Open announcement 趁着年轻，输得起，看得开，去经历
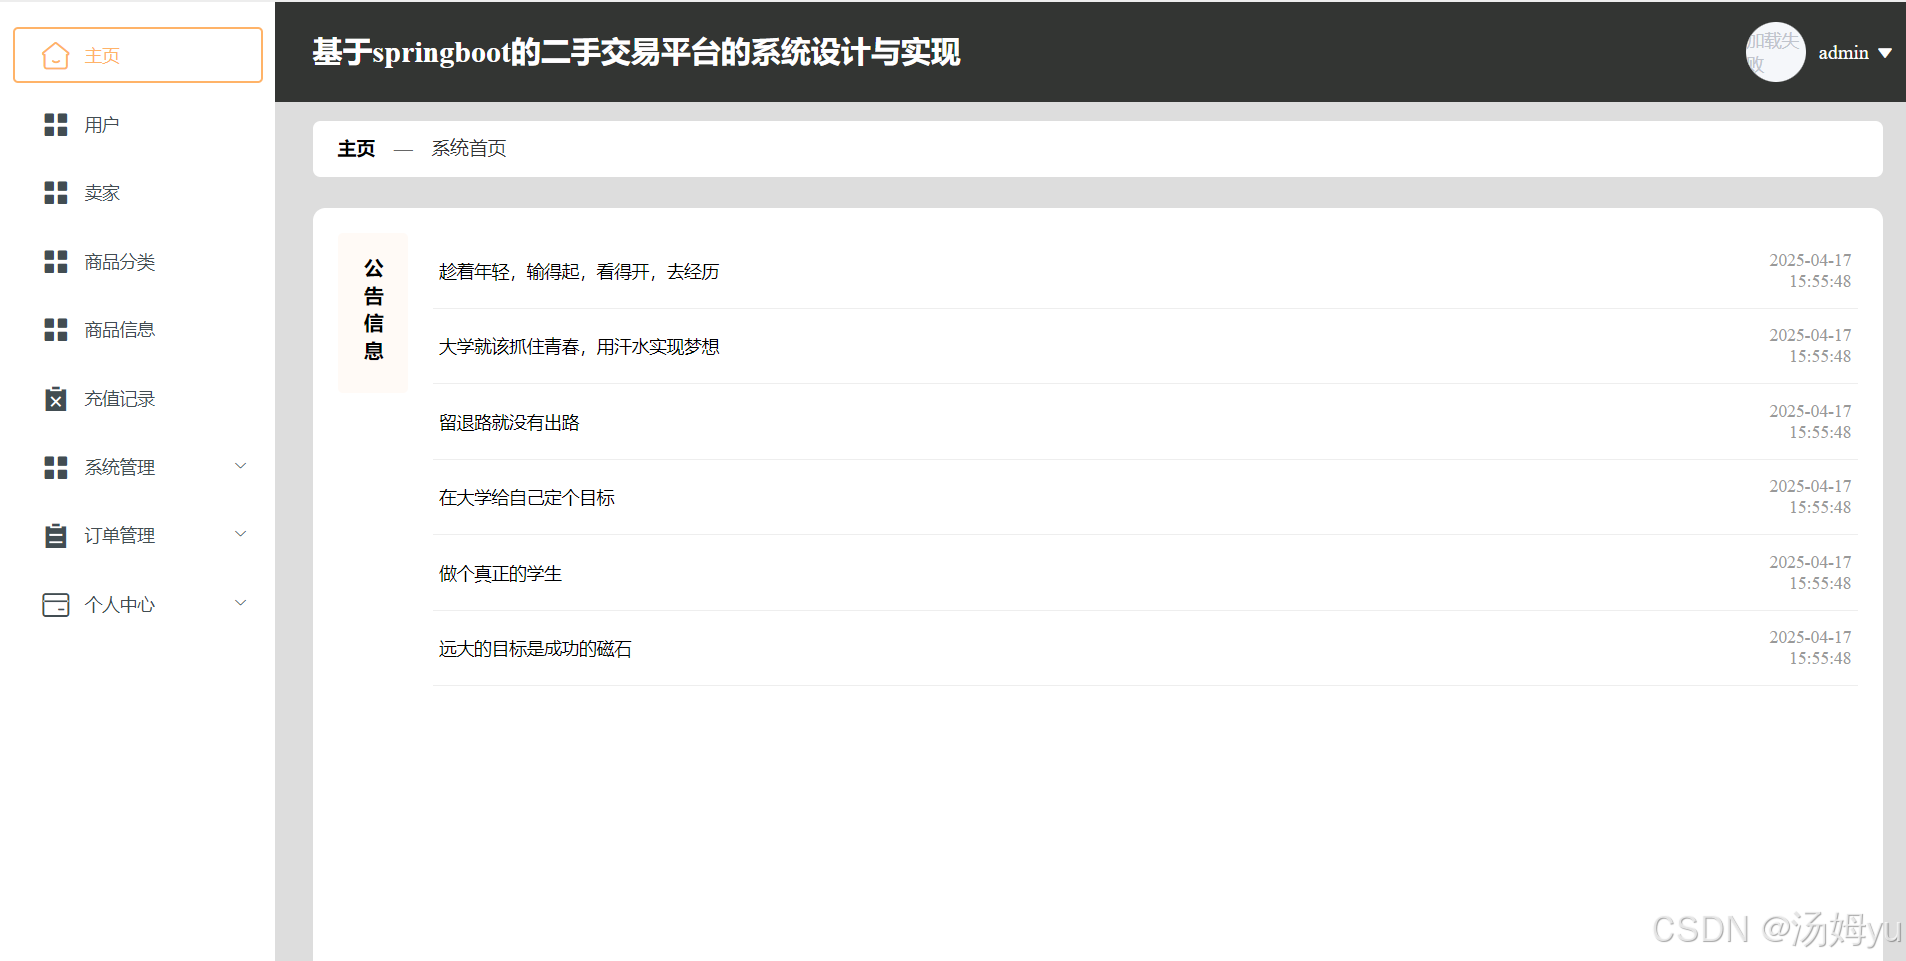1906x961 pixels. tap(579, 272)
